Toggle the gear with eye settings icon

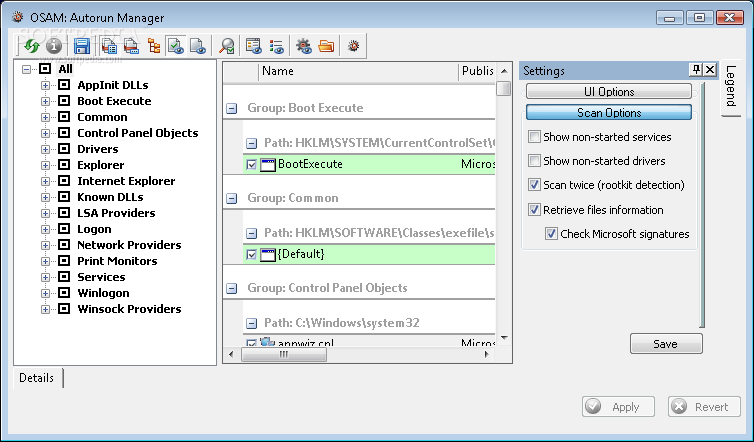(x=304, y=46)
